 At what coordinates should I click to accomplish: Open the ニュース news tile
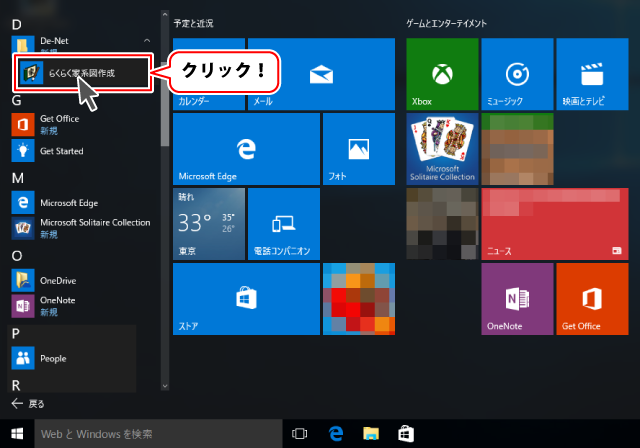tap(555, 224)
